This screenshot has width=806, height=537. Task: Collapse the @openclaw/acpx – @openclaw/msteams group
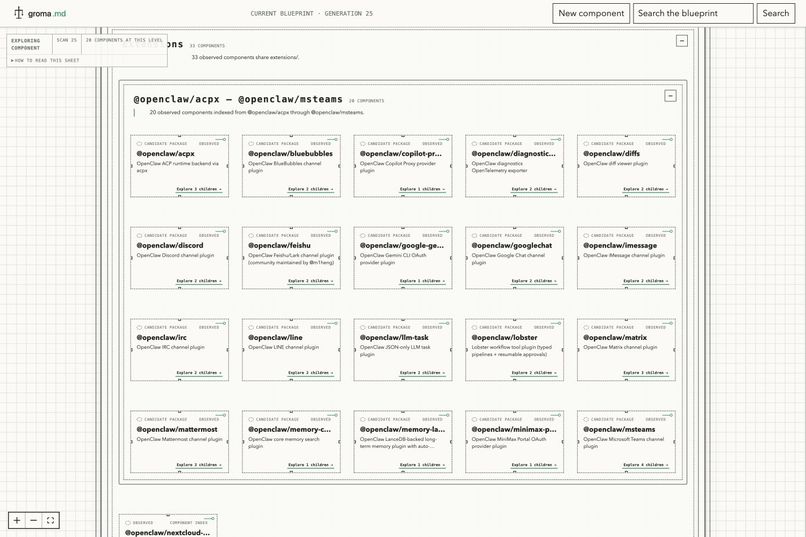(670, 96)
